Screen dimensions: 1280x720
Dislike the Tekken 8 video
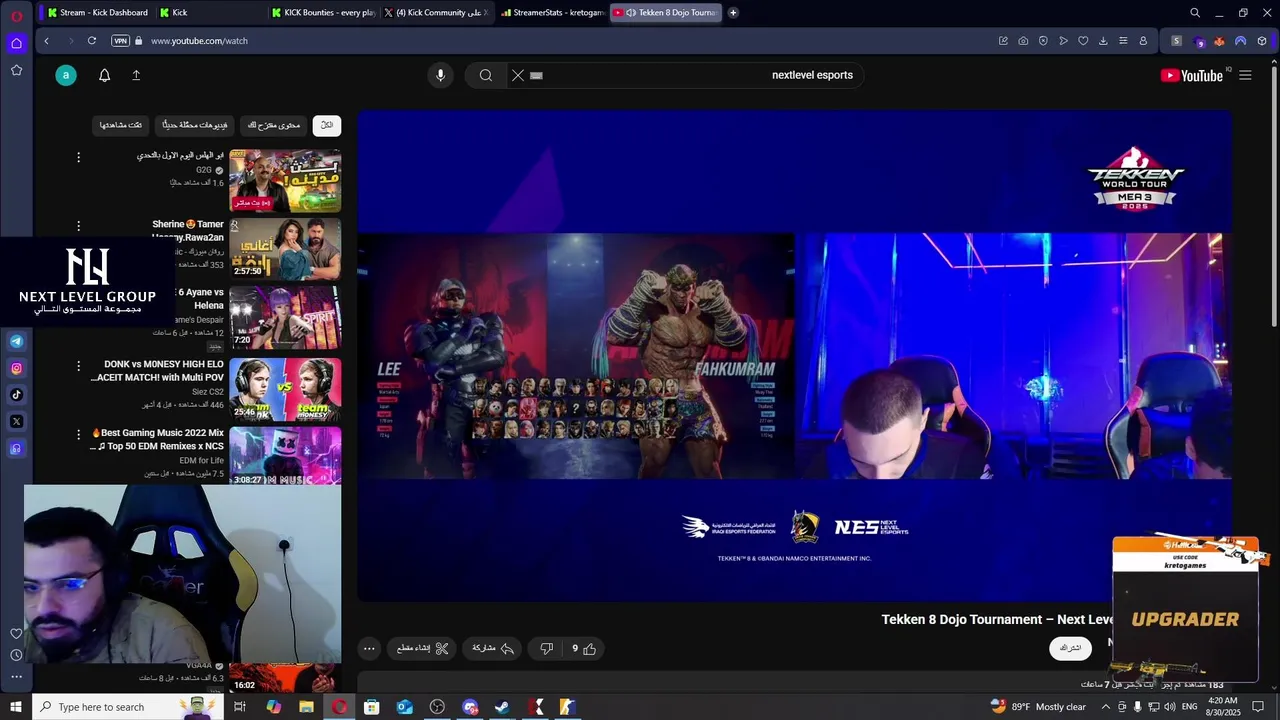pos(546,649)
